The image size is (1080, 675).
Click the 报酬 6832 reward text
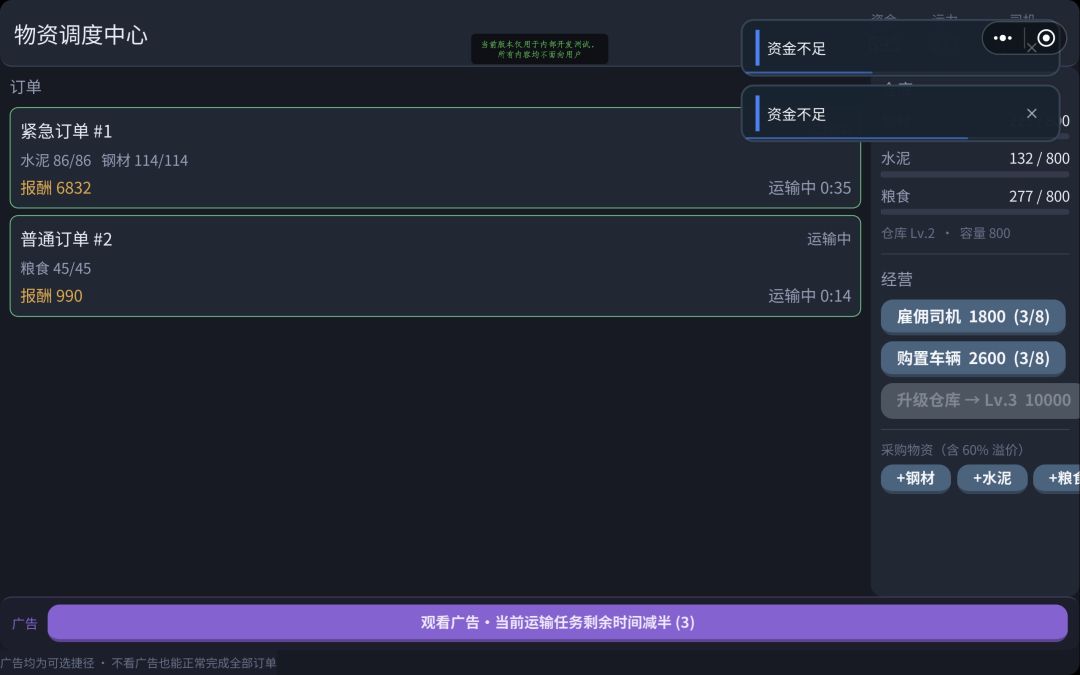pyautogui.click(x=56, y=188)
